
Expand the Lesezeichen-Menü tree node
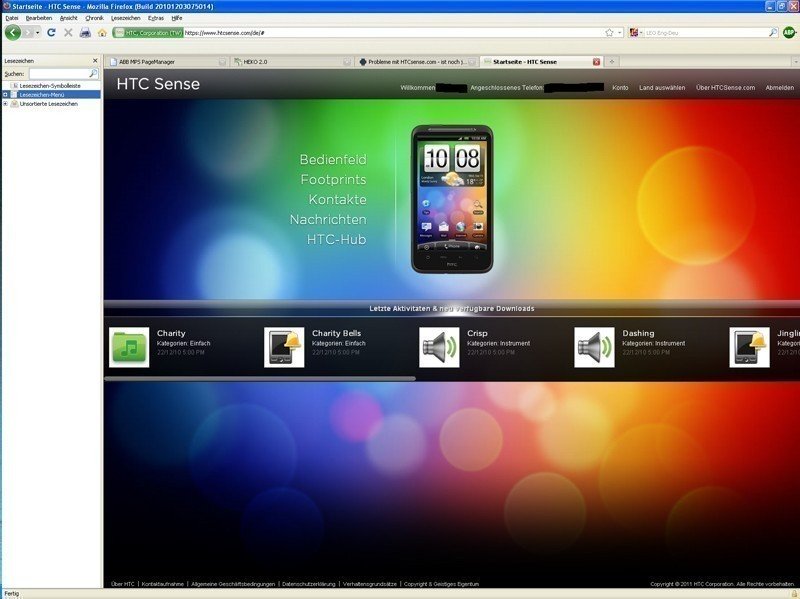pos(5,94)
